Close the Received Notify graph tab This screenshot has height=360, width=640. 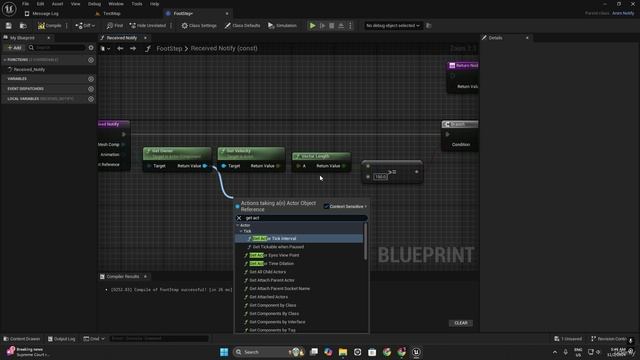pos(145,38)
